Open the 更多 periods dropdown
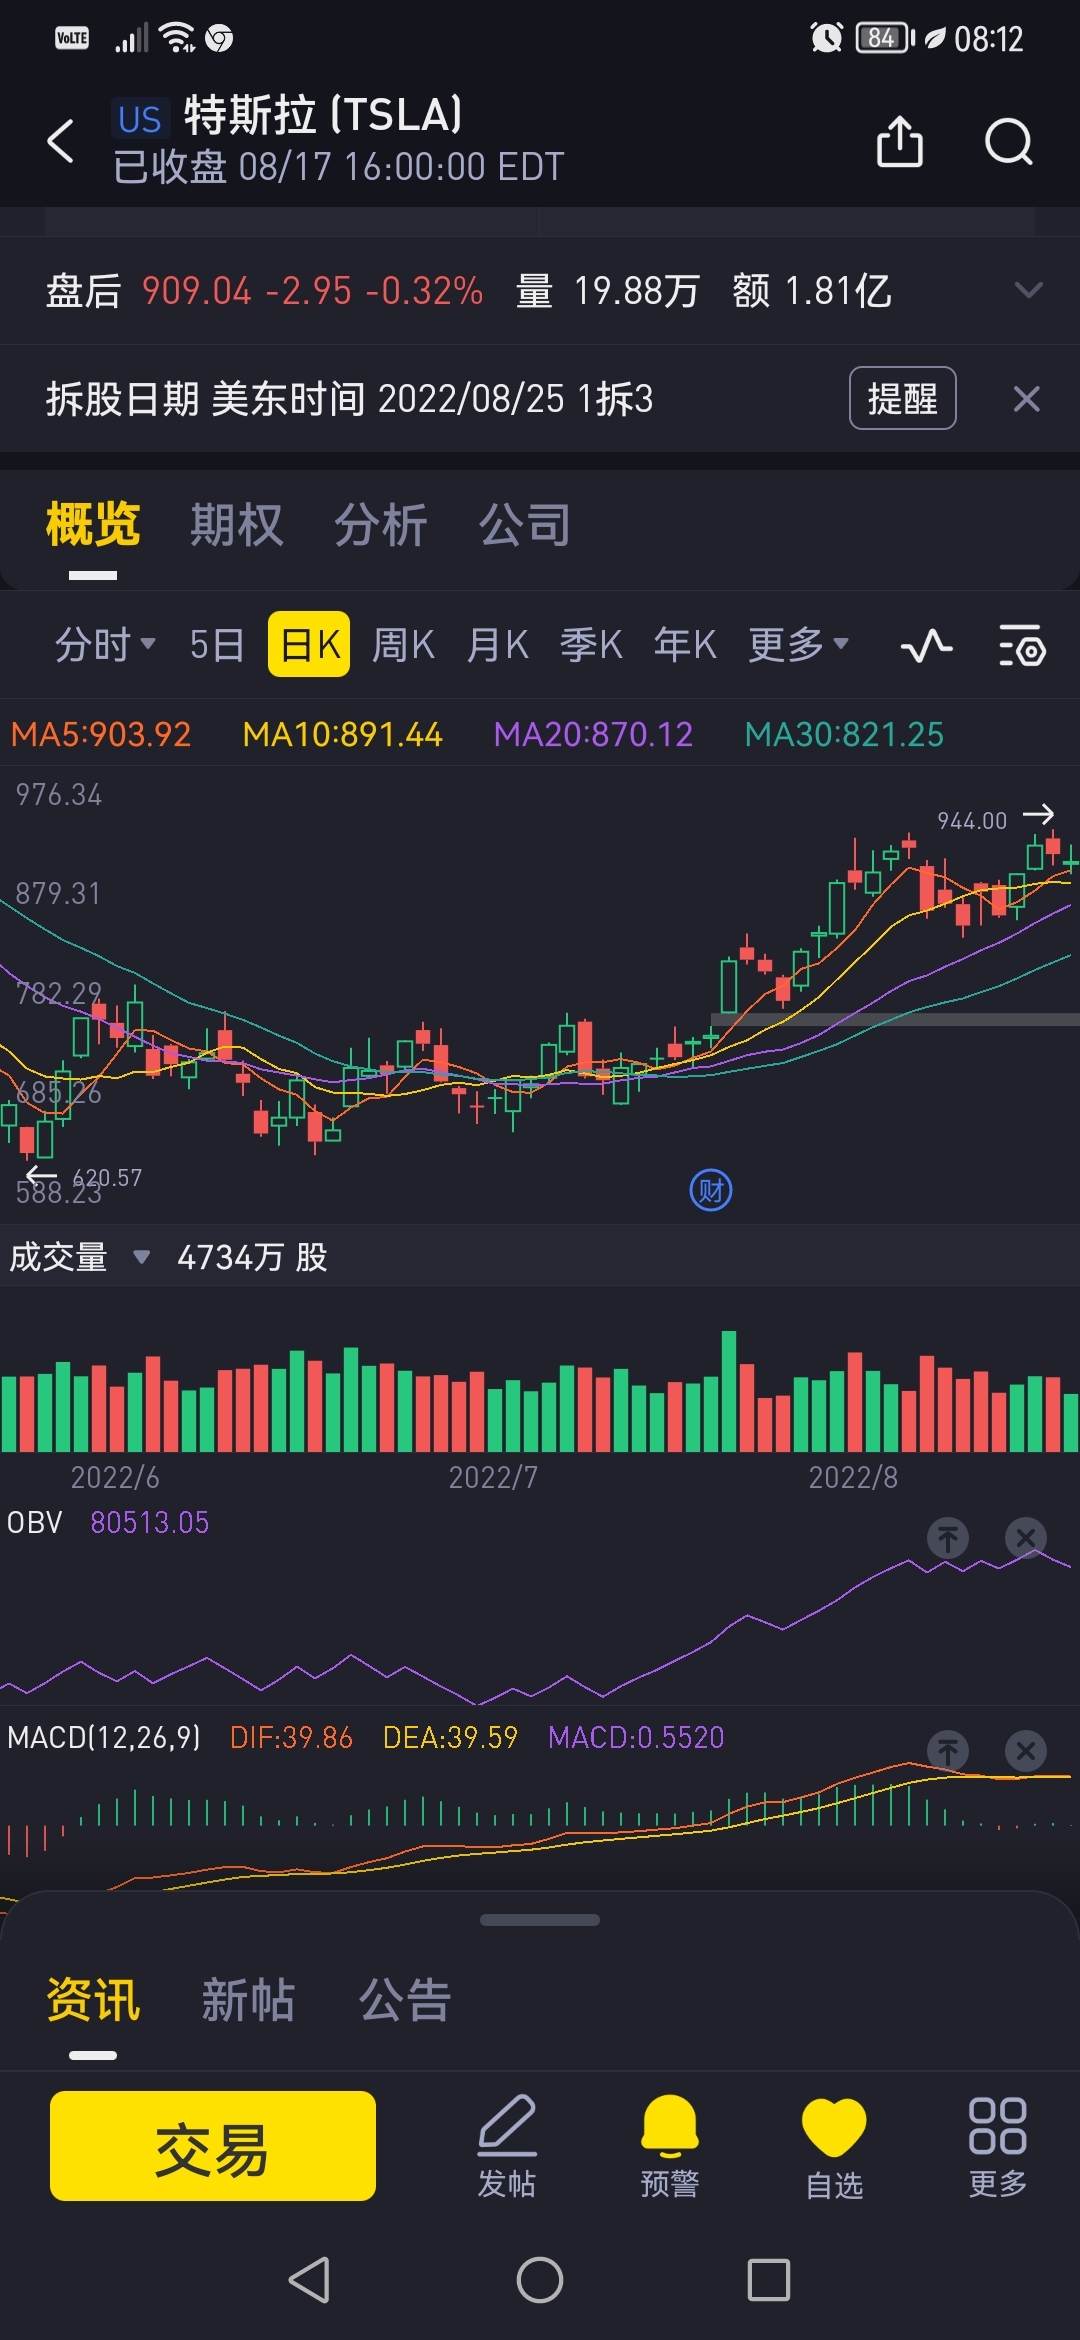The image size is (1080, 2340). pos(798,645)
